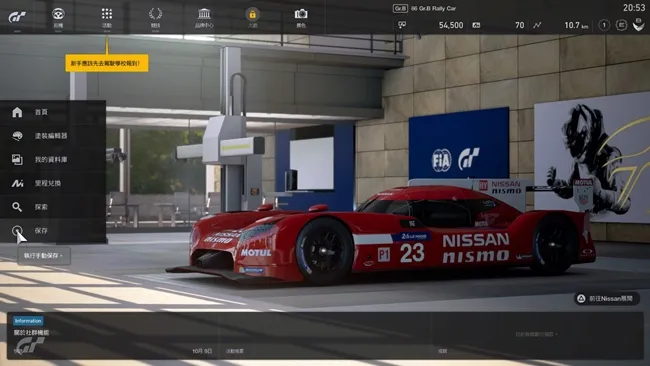Open the 探索 magnifier search icon
650x366 pixels.
click(17, 207)
